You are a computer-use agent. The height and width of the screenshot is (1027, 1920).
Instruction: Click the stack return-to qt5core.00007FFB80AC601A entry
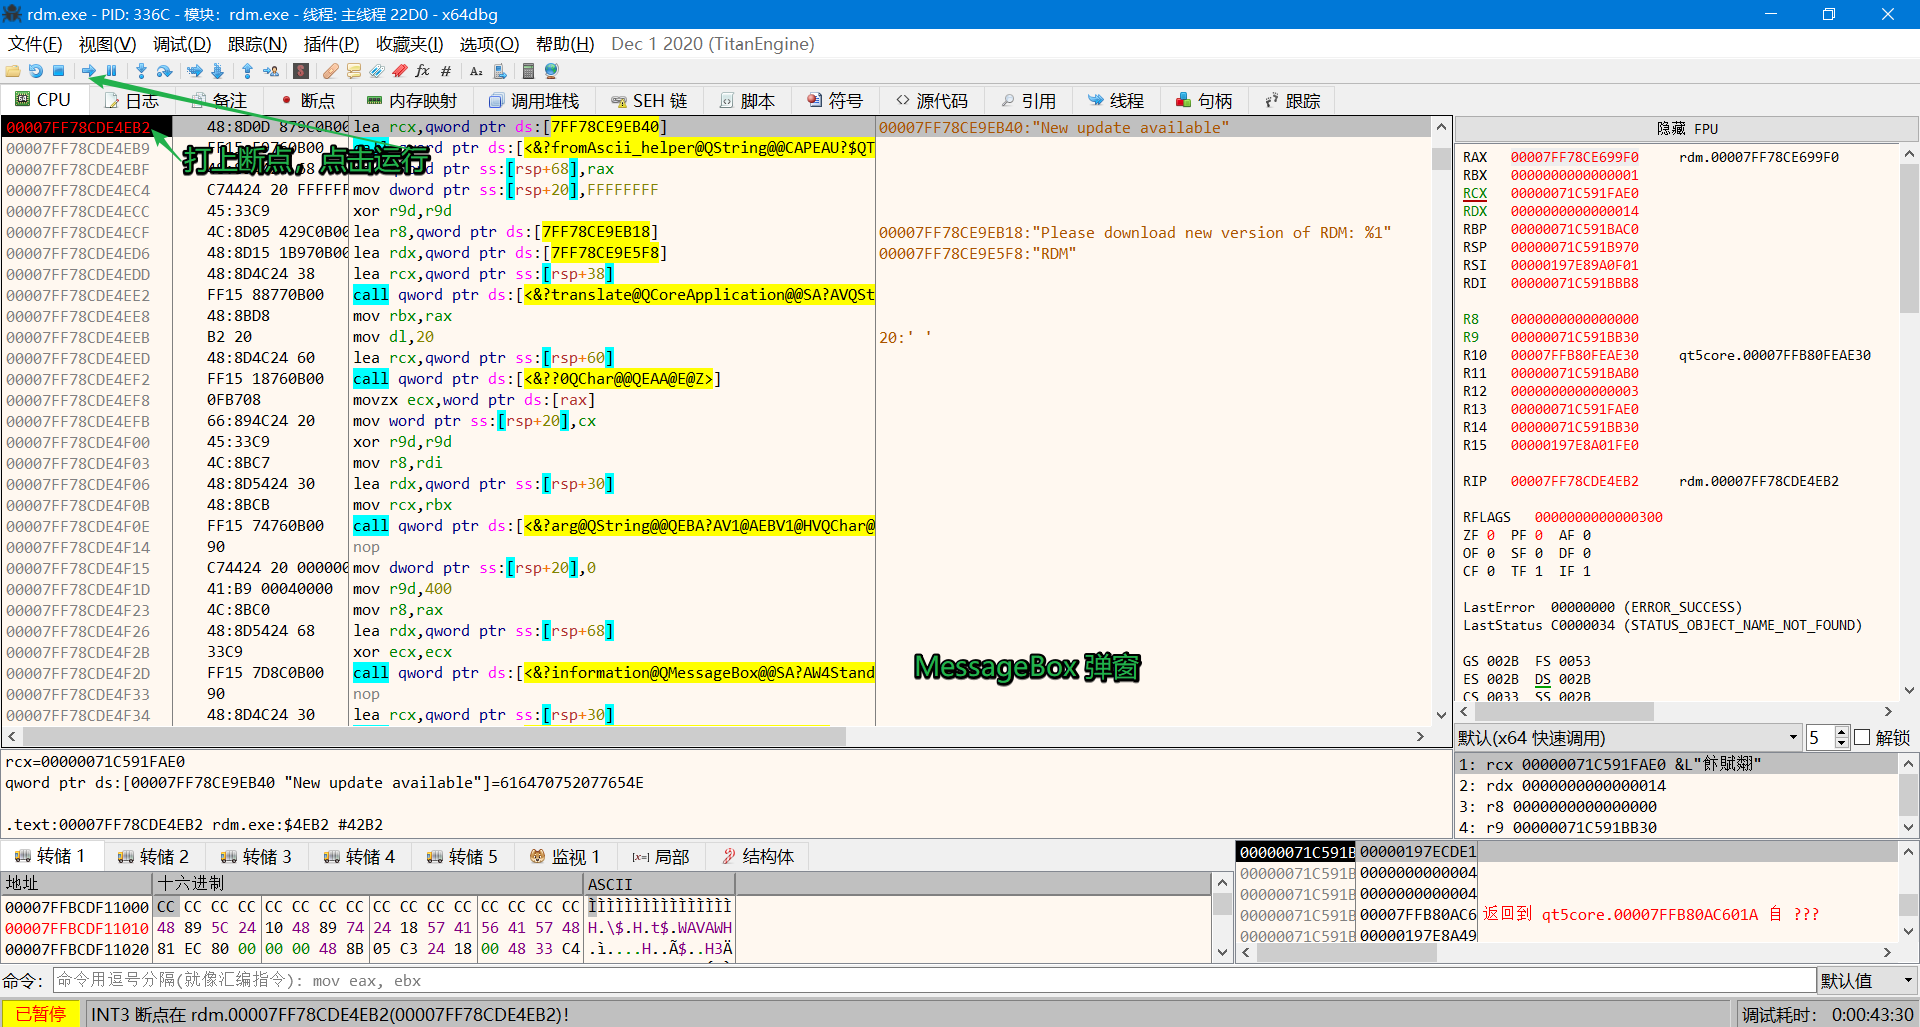pyautogui.click(x=1649, y=914)
